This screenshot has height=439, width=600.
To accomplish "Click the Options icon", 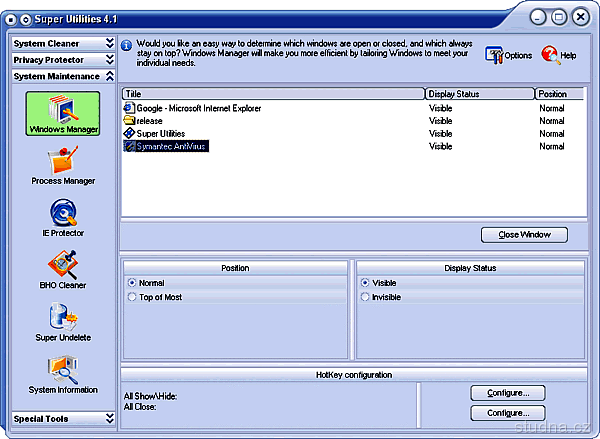I will (508, 55).
